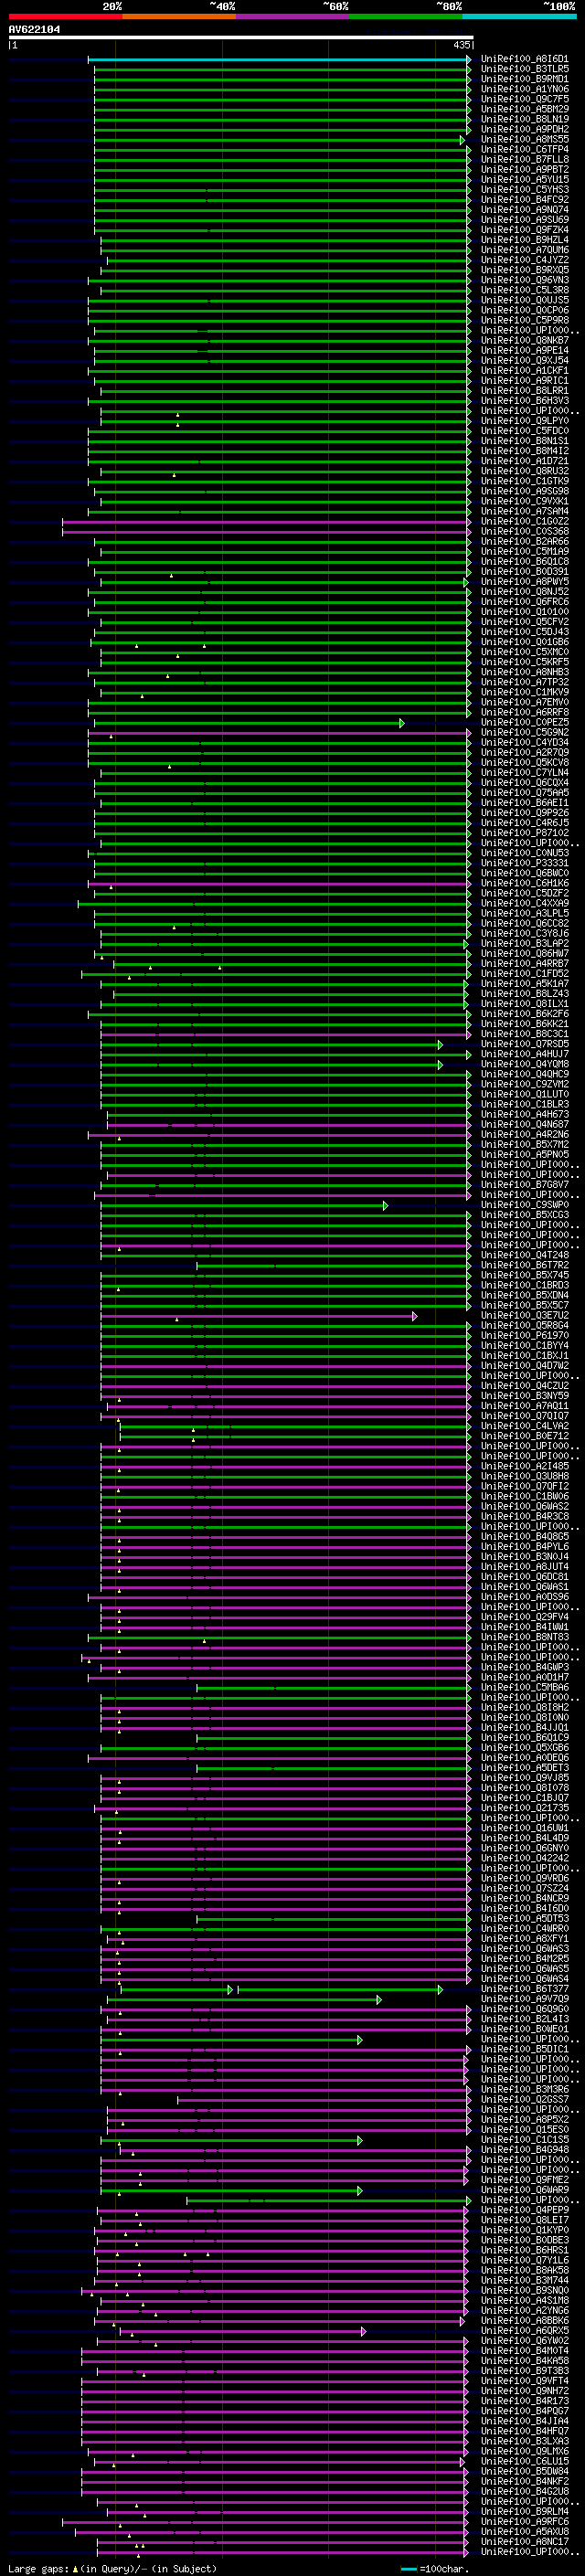Select UniRef100_B9SNQ0 hit

(525, 2290)
